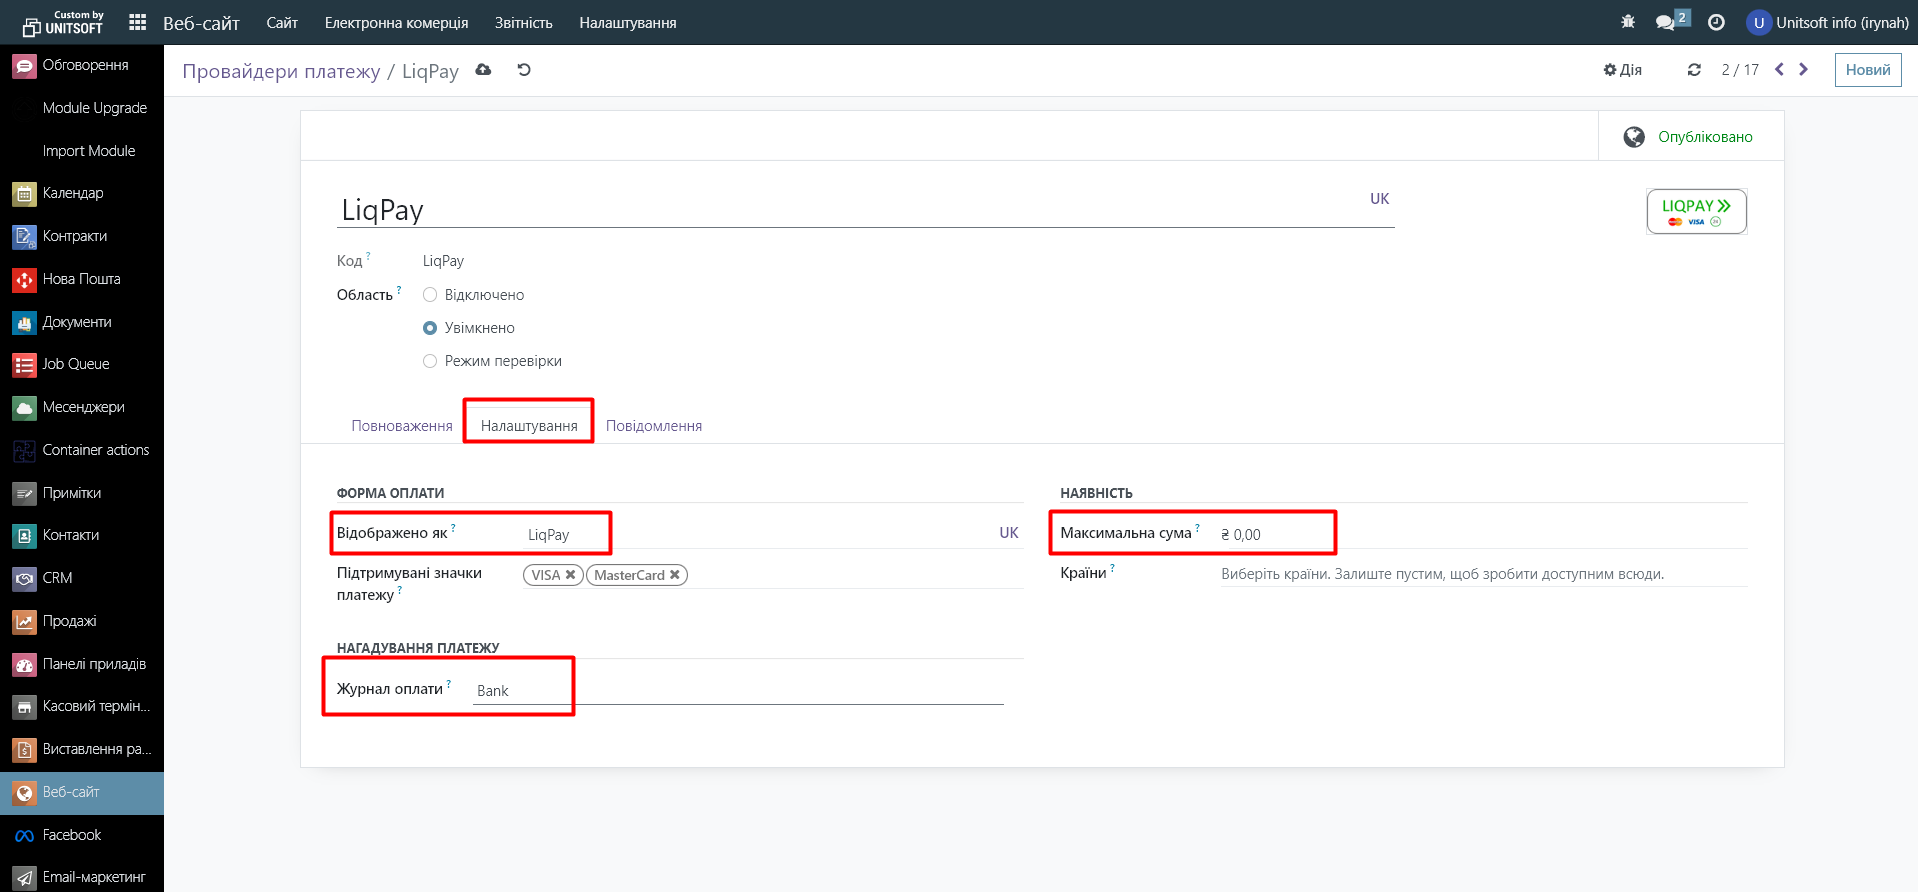Viewport: 1918px width, 892px height.
Task: Toggle the Опубліковано publish button
Action: (1690, 137)
